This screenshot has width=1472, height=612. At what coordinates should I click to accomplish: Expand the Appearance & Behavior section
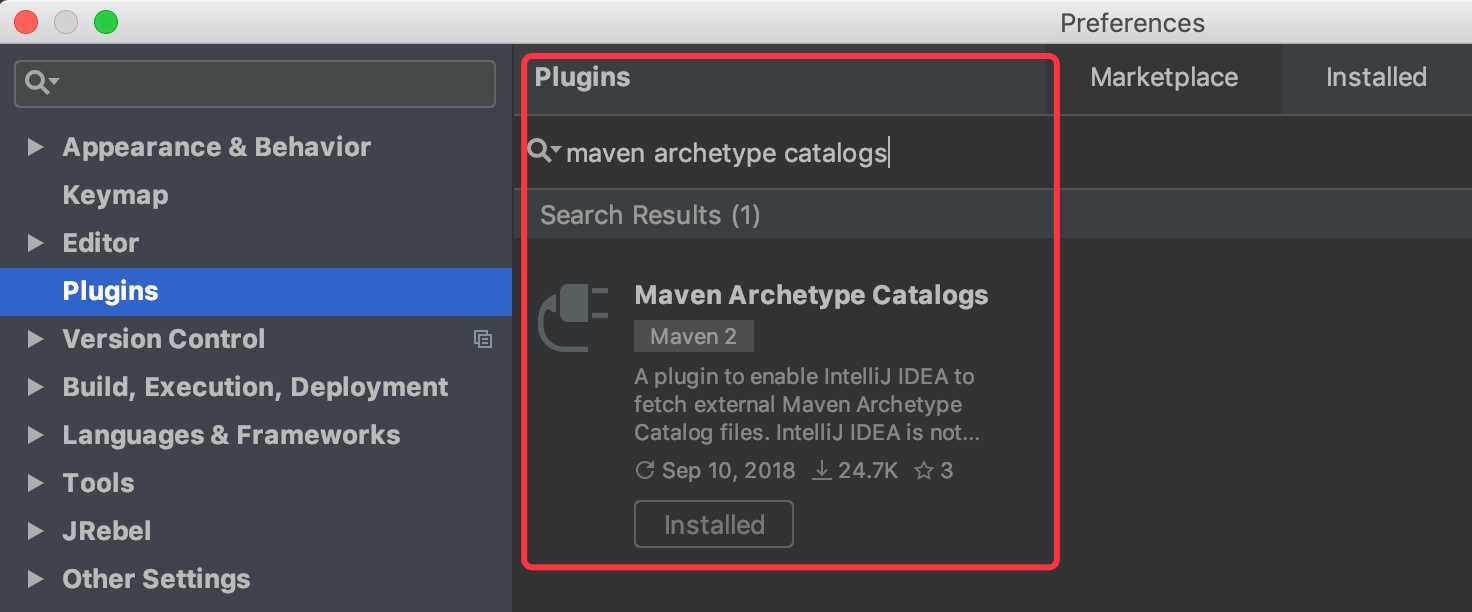click(36, 147)
